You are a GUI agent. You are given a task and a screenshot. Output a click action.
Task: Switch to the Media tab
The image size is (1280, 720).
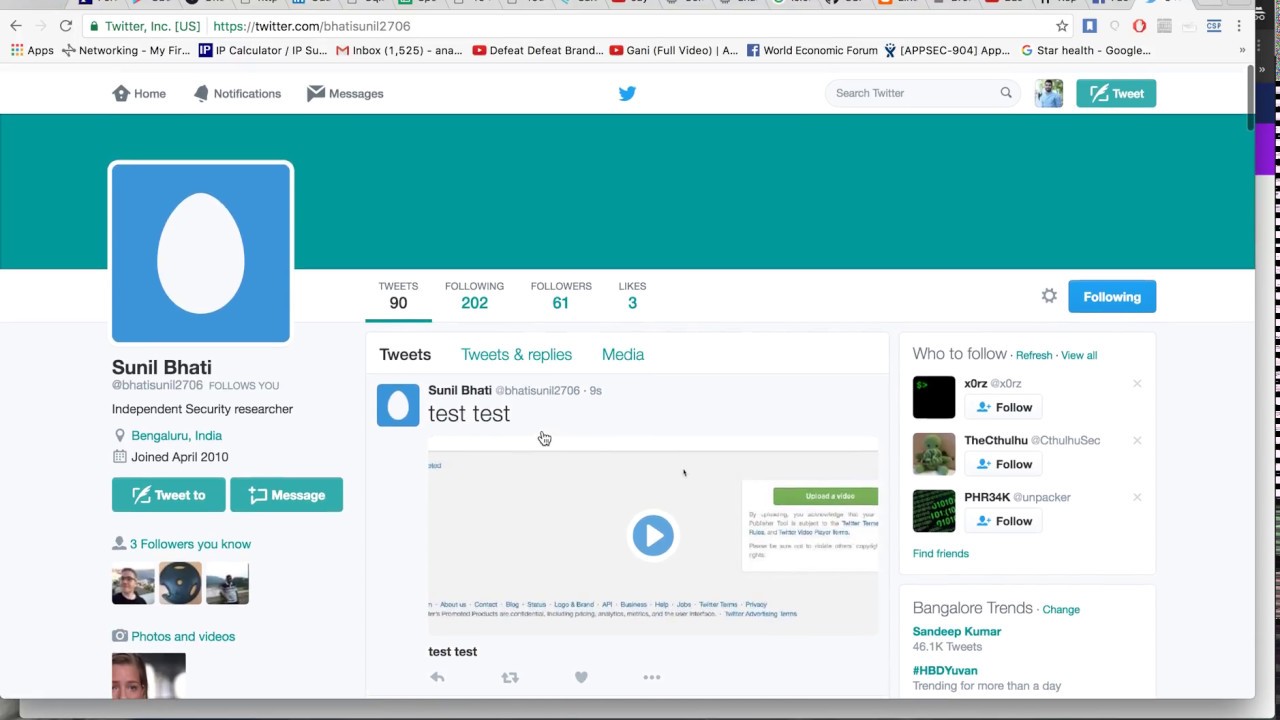623,354
